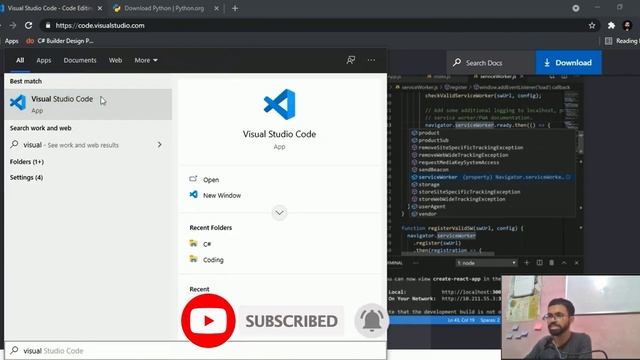Expand more actions with the chevron button
This screenshot has width=640, height=360.
(280, 213)
